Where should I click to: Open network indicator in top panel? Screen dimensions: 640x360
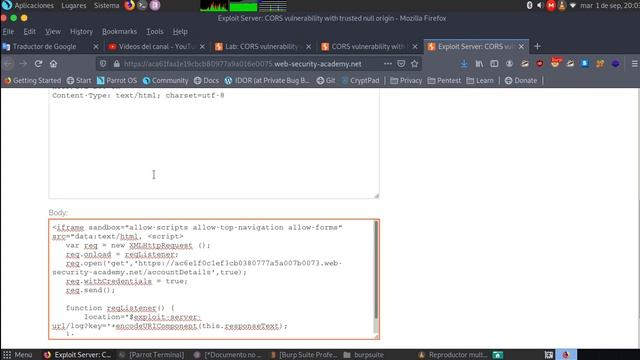573,5
